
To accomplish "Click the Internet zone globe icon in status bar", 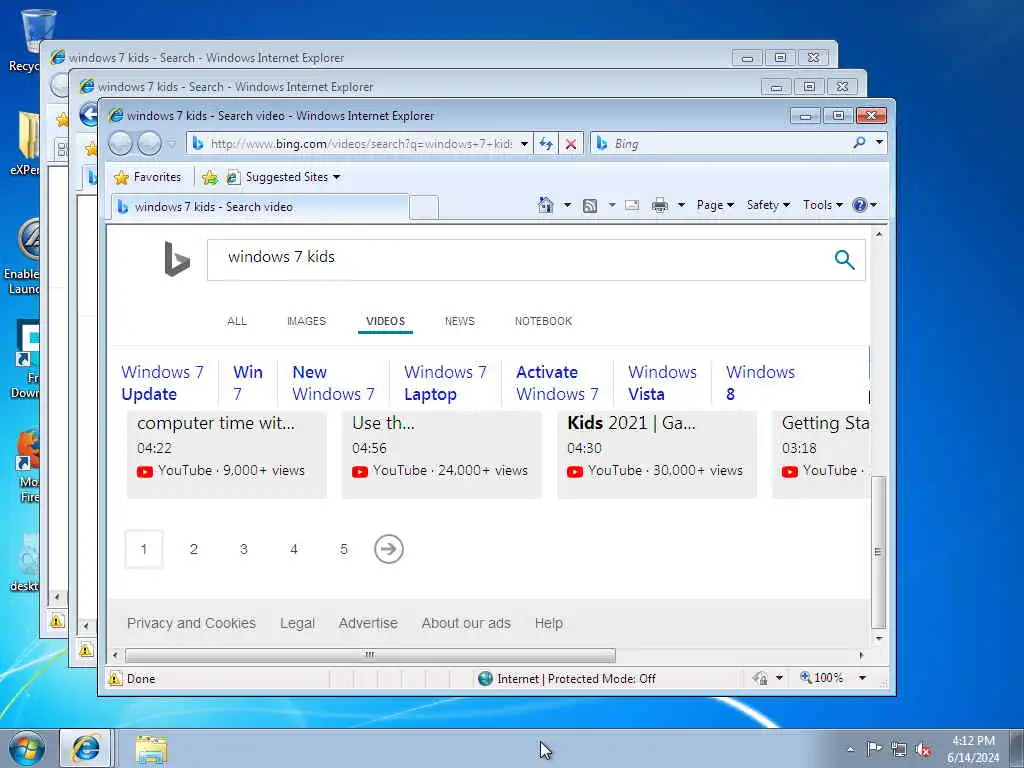I will point(485,679).
